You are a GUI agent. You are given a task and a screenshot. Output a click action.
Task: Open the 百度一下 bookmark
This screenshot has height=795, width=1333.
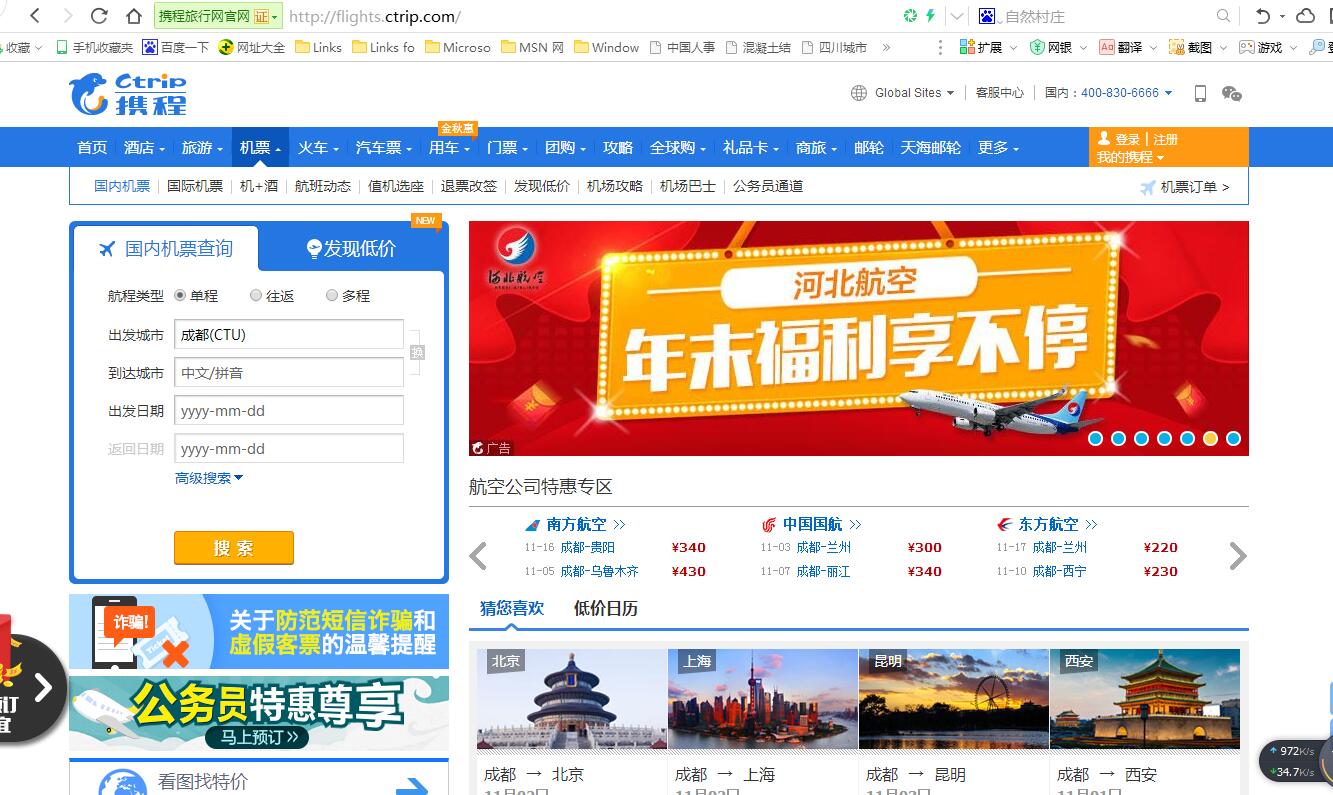176,47
